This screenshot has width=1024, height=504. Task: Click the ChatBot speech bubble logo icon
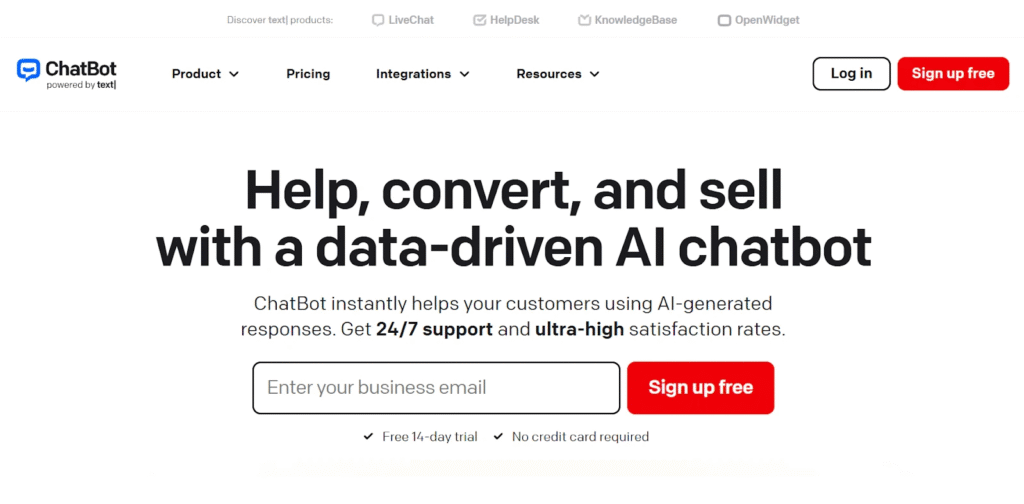[x=28, y=70]
